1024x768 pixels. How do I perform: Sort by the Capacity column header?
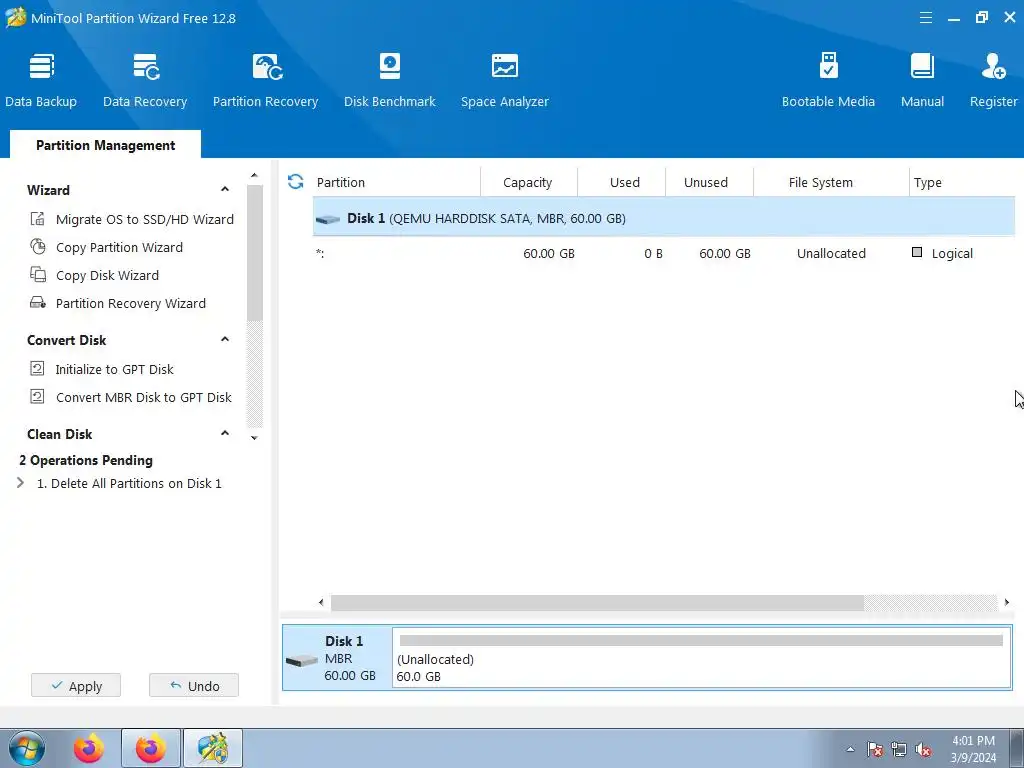point(528,182)
